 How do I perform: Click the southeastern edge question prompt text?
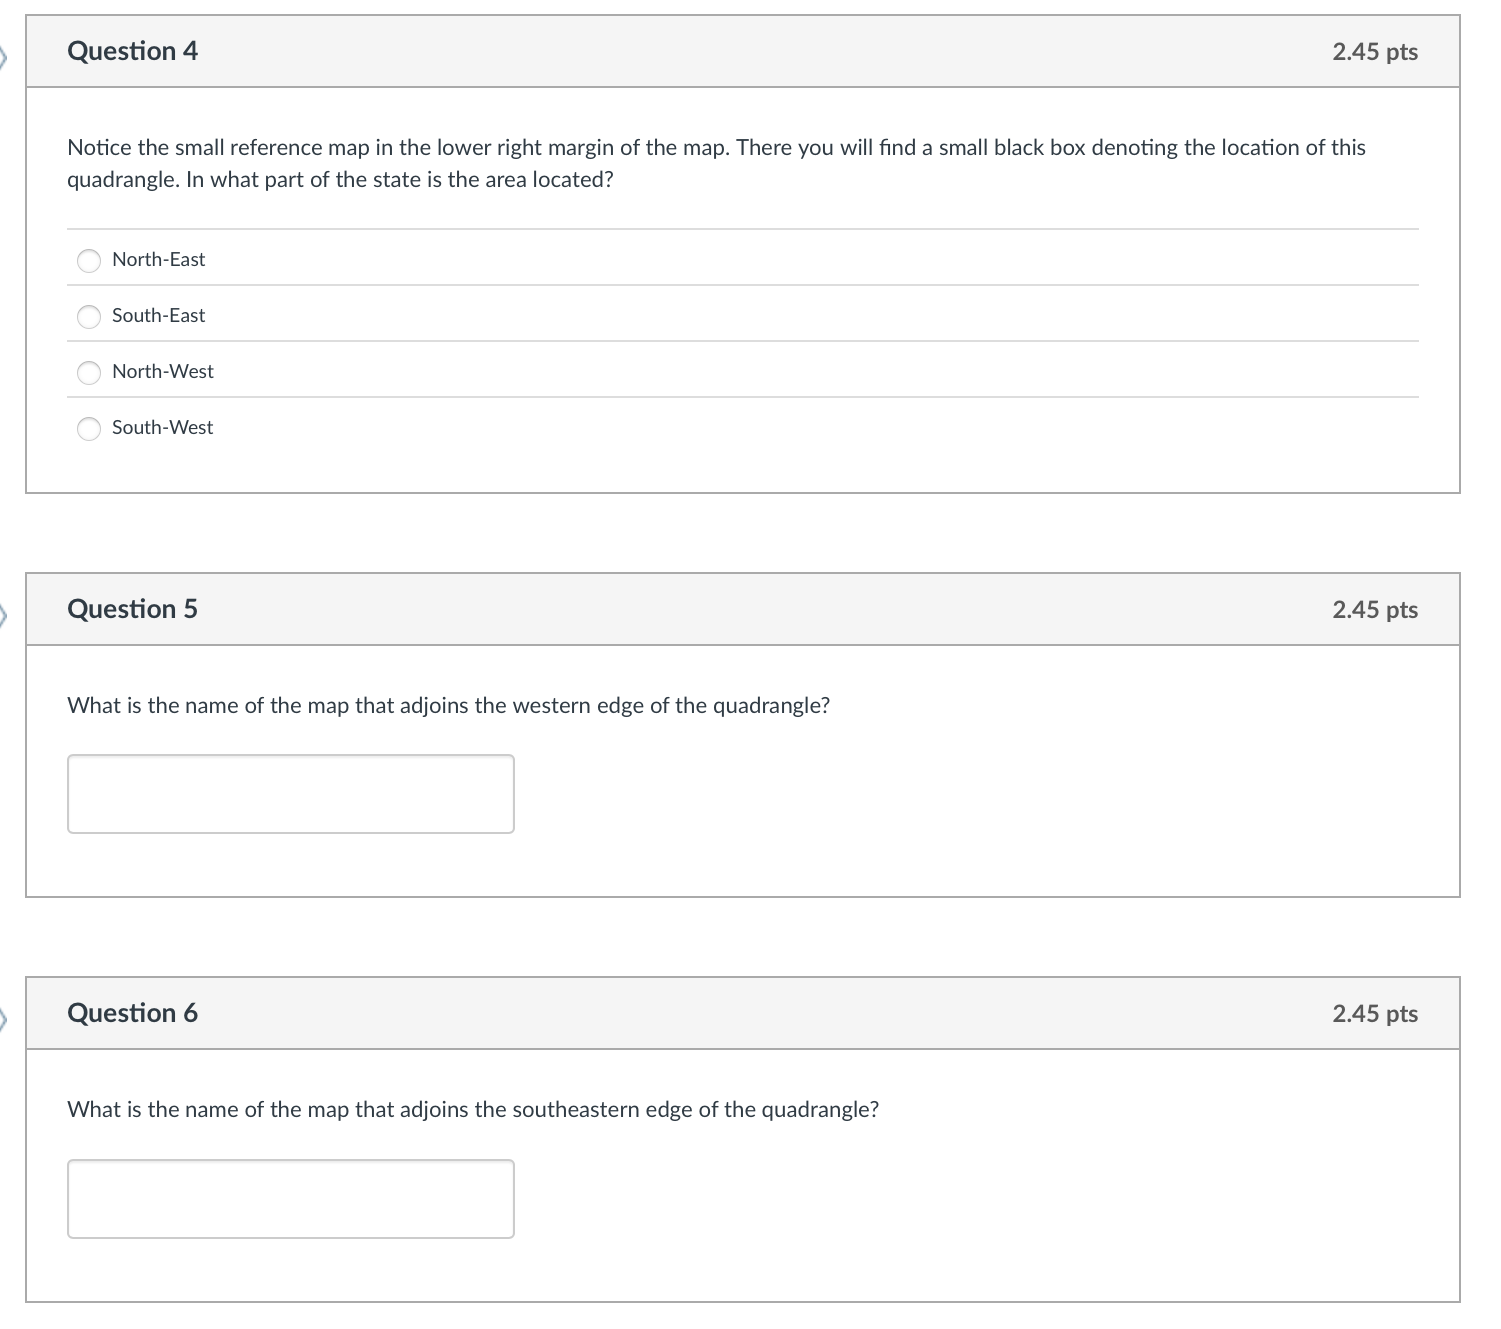[473, 1110]
